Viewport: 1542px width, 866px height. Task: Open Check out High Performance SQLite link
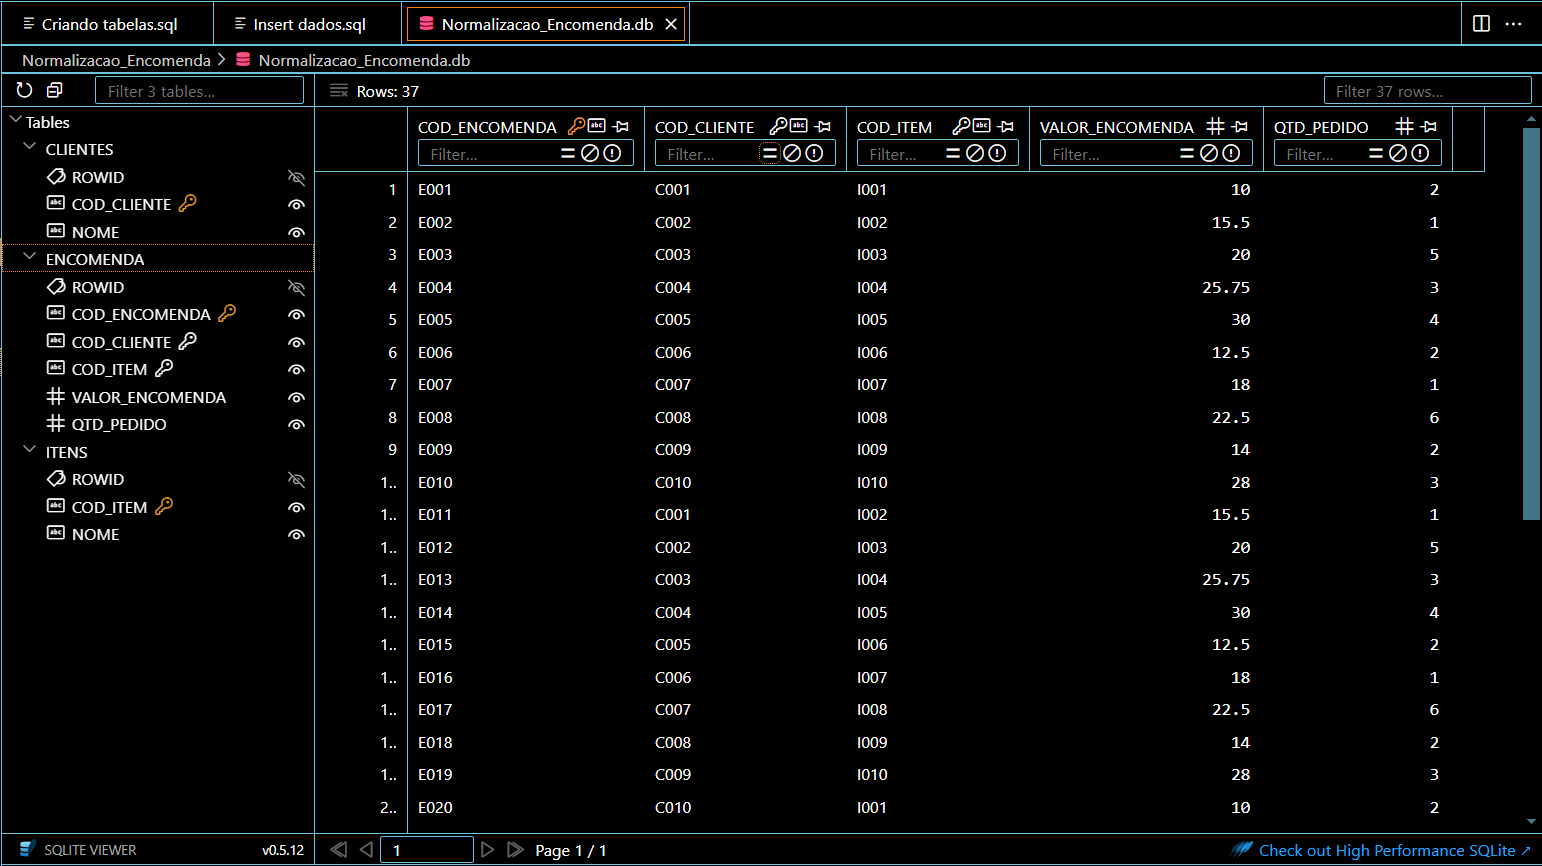(x=1386, y=850)
